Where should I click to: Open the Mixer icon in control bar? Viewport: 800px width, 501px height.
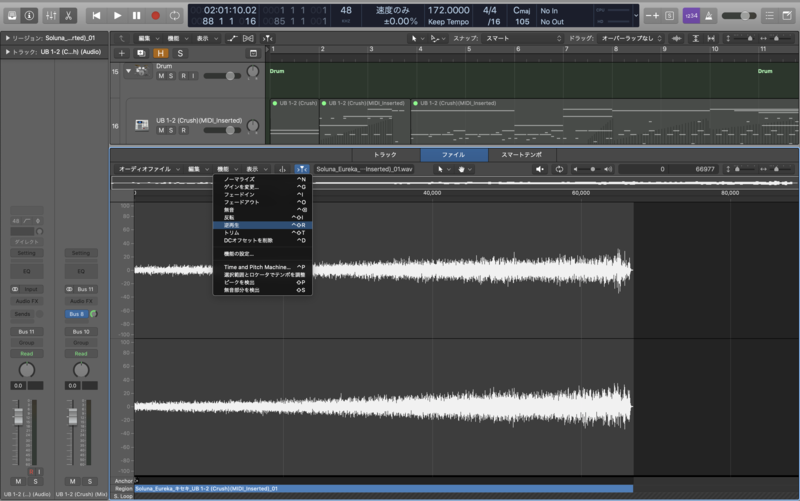coord(51,16)
